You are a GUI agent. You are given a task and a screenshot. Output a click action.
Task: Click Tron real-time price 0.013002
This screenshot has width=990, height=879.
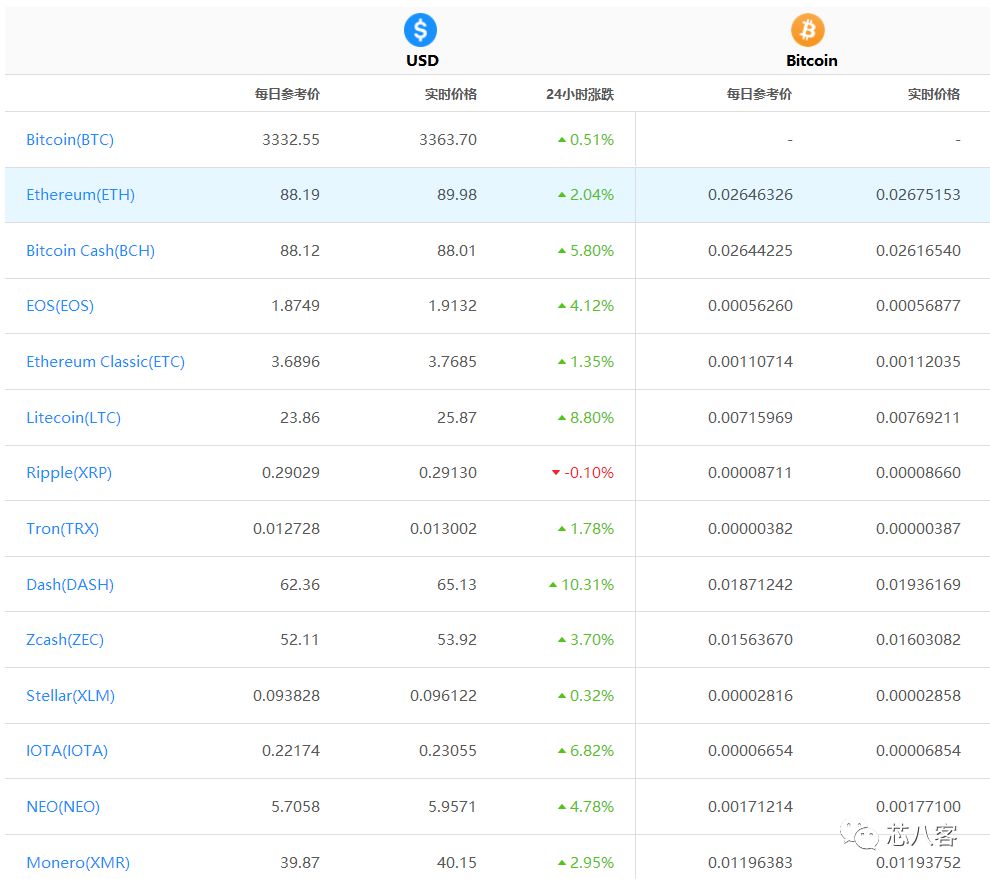coord(444,529)
